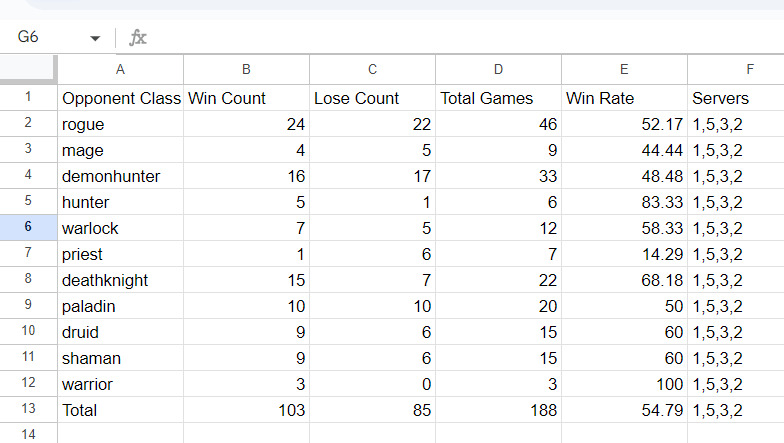Open the Name box dropdown arrow
This screenshot has width=784, height=443.
click(95, 38)
